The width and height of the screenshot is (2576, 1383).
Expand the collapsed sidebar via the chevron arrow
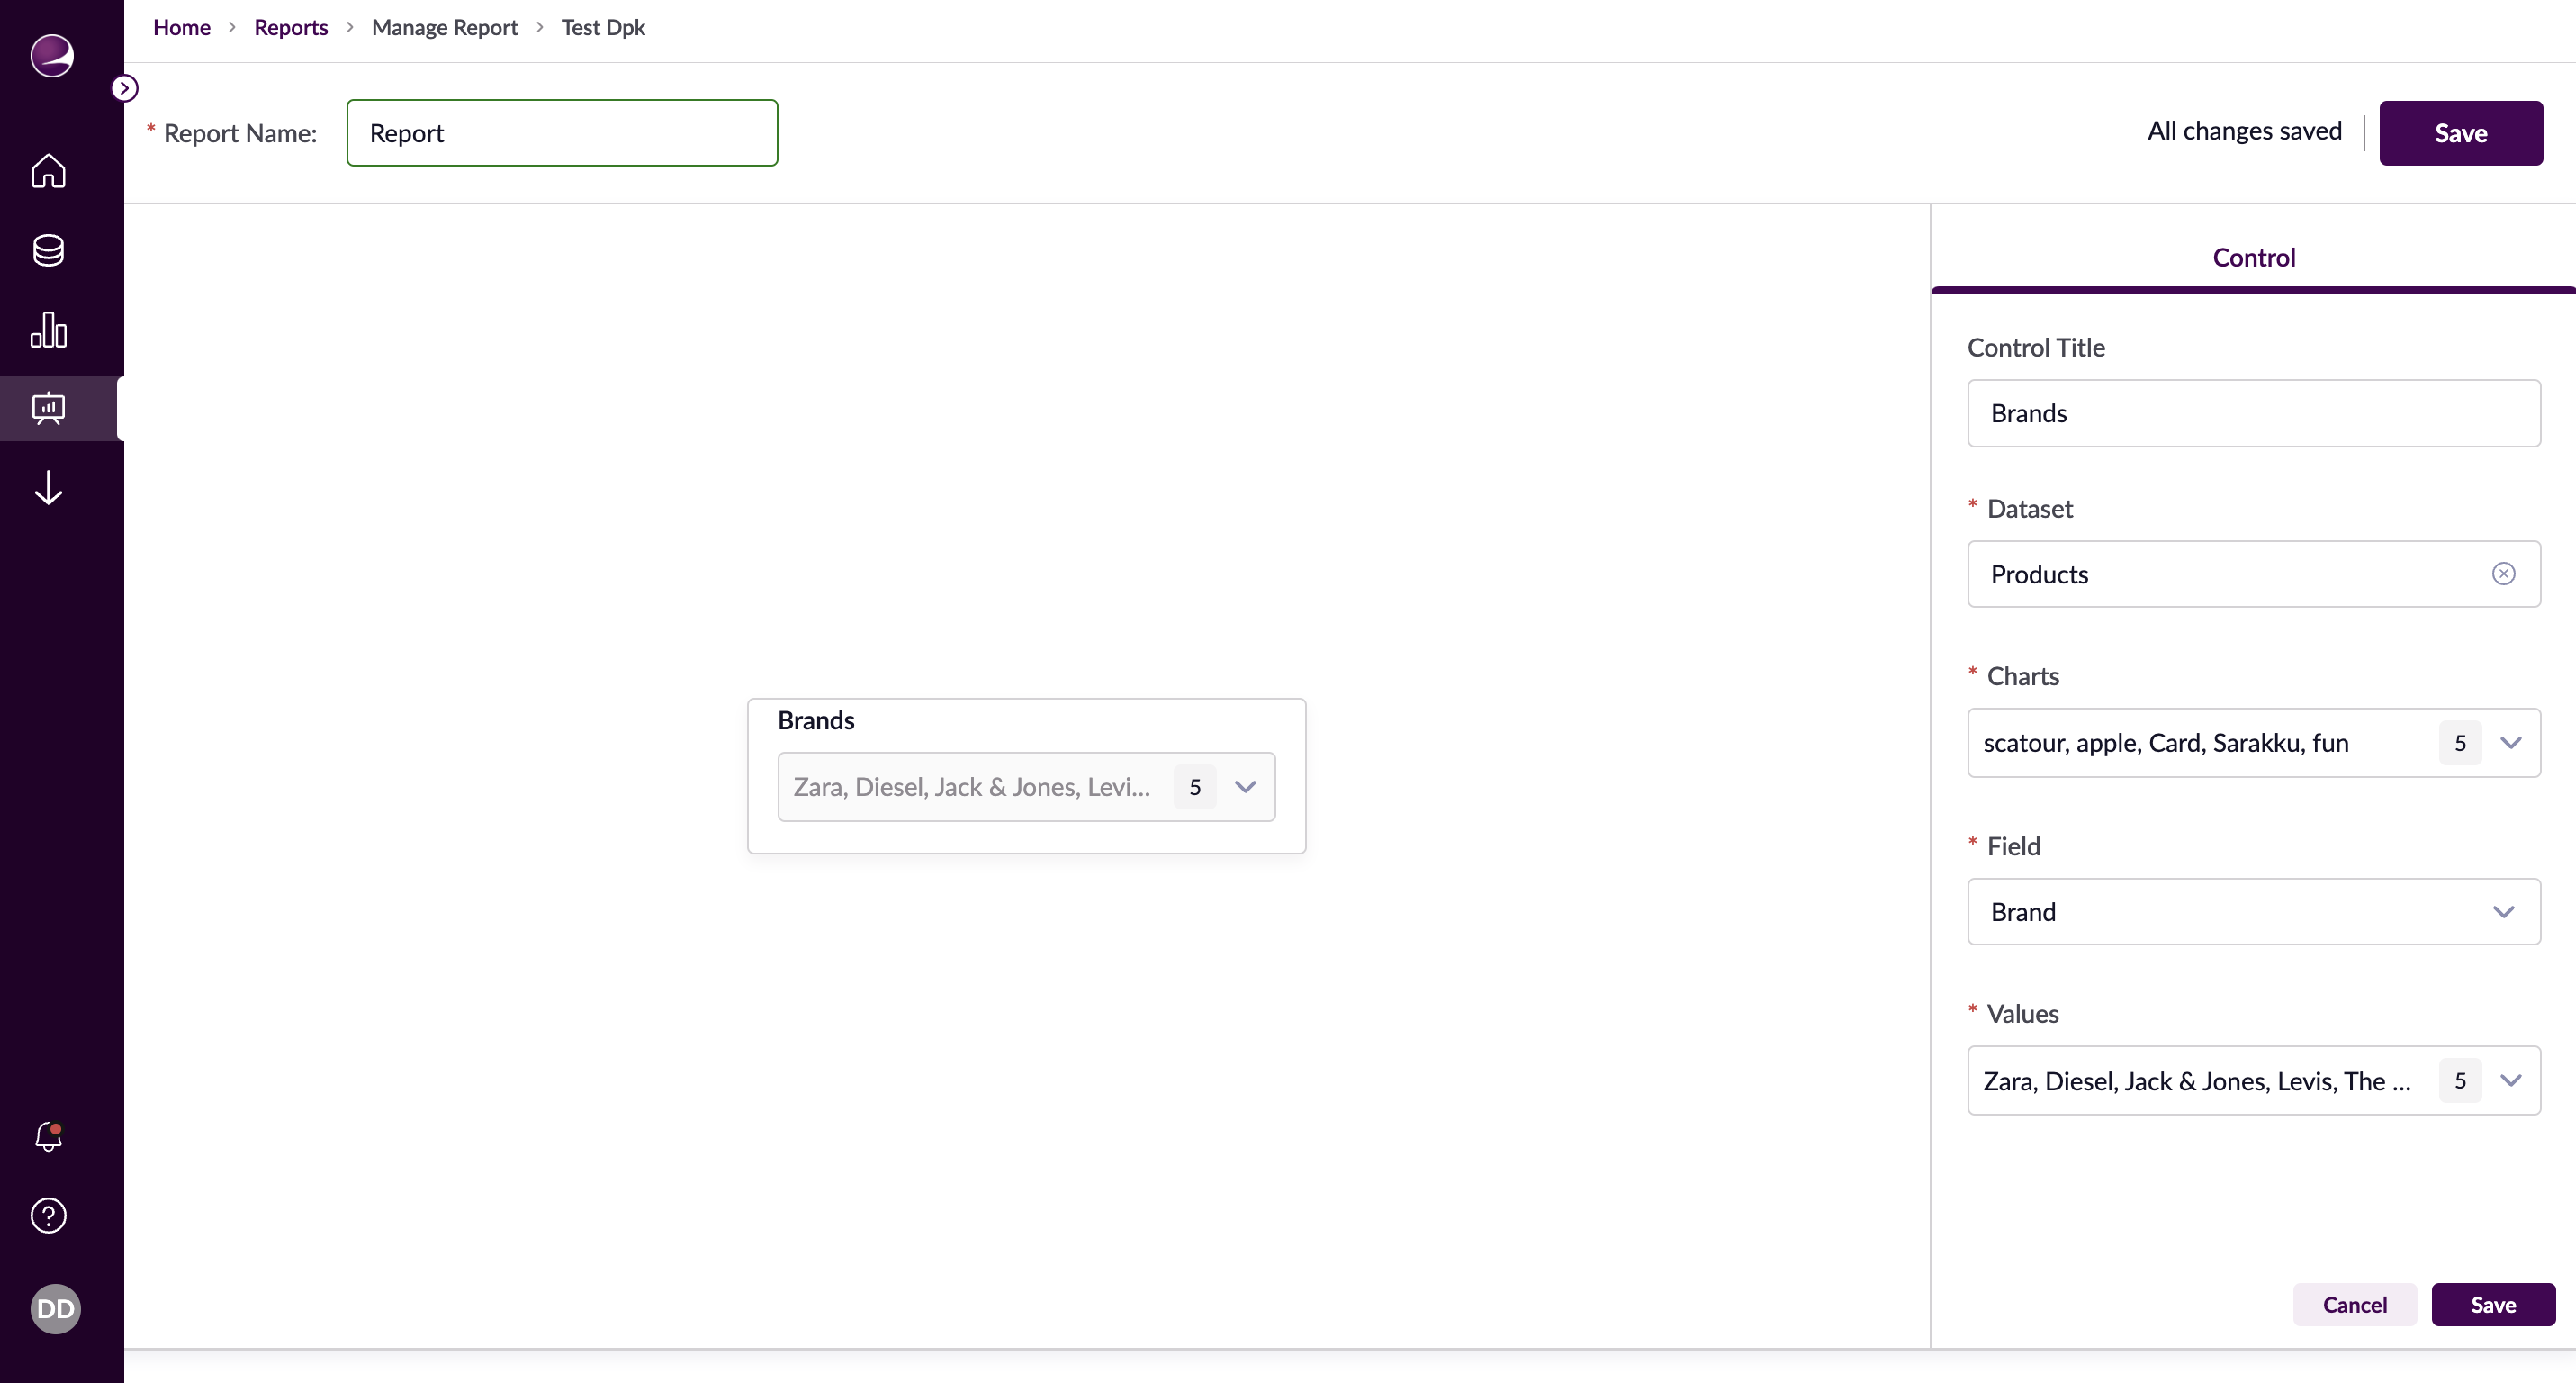pyautogui.click(x=124, y=88)
